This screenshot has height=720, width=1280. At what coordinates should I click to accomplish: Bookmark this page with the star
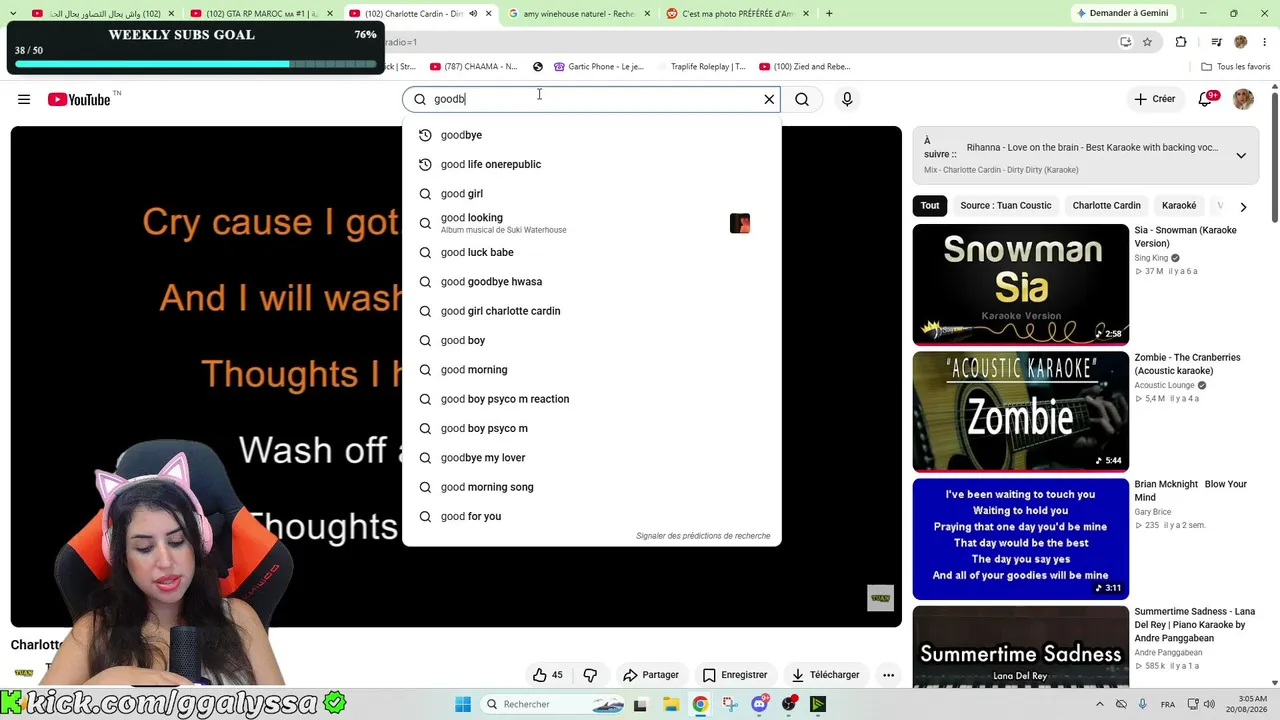click(1147, 42)
